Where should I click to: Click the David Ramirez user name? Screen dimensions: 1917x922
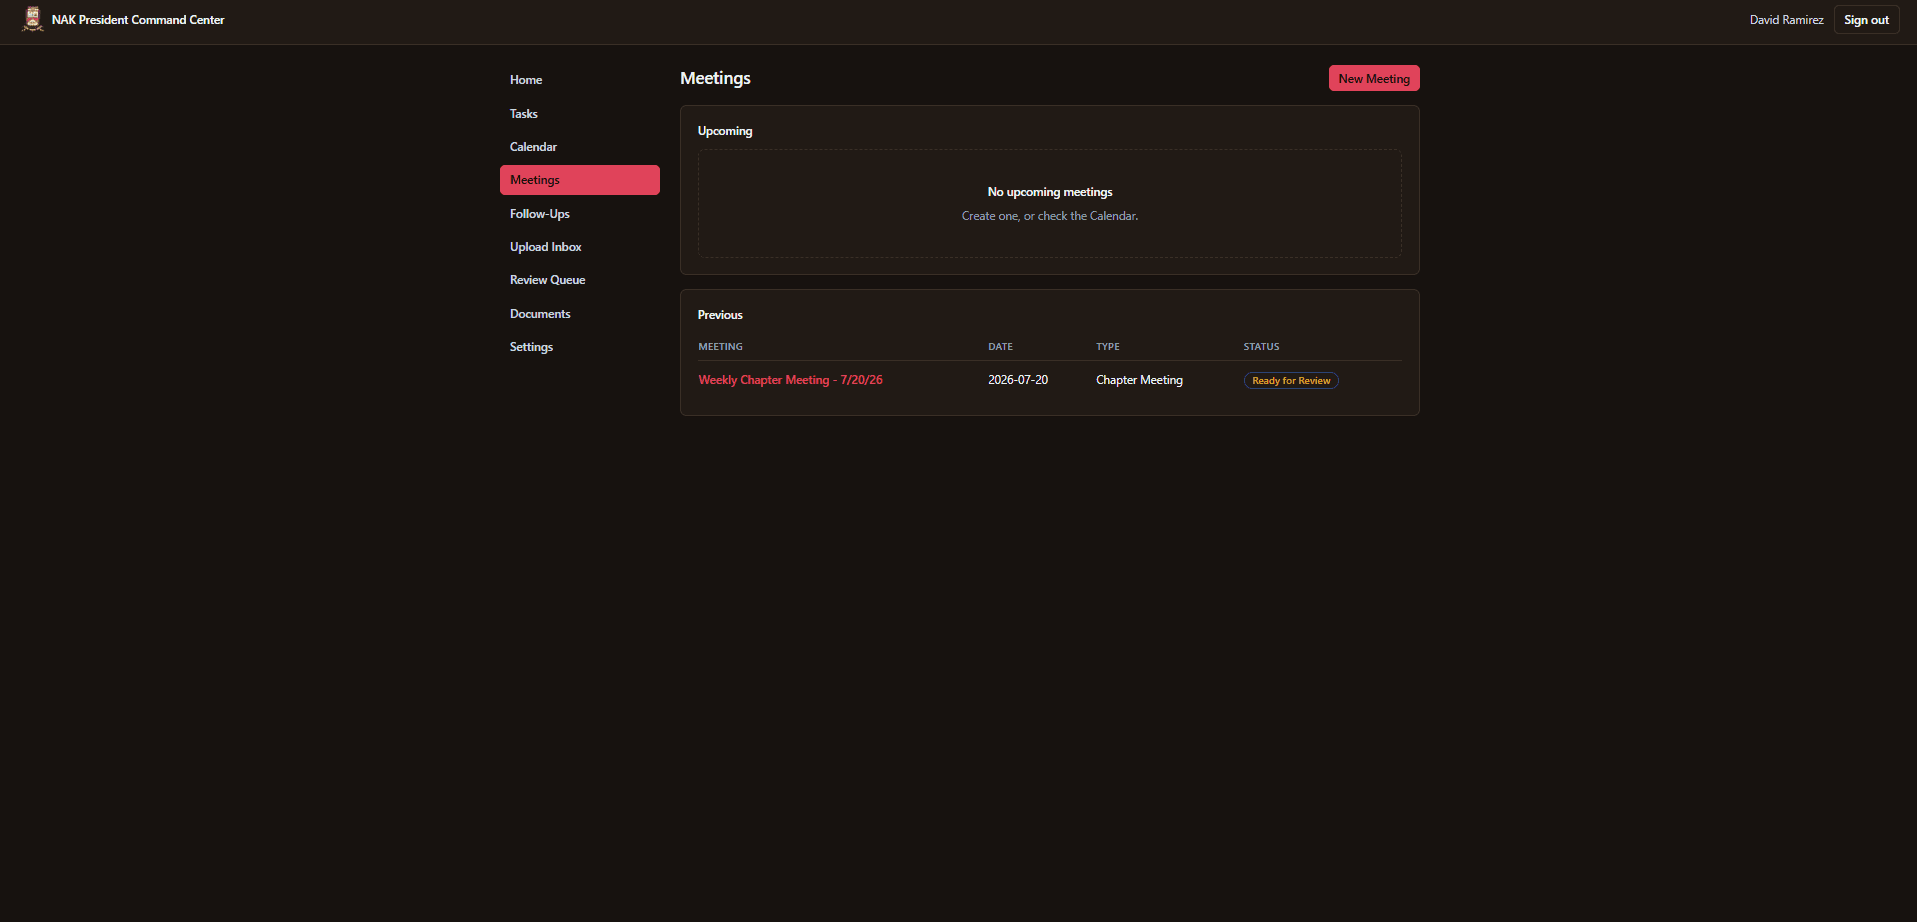pyautogui.click(x=1786, y=20)
